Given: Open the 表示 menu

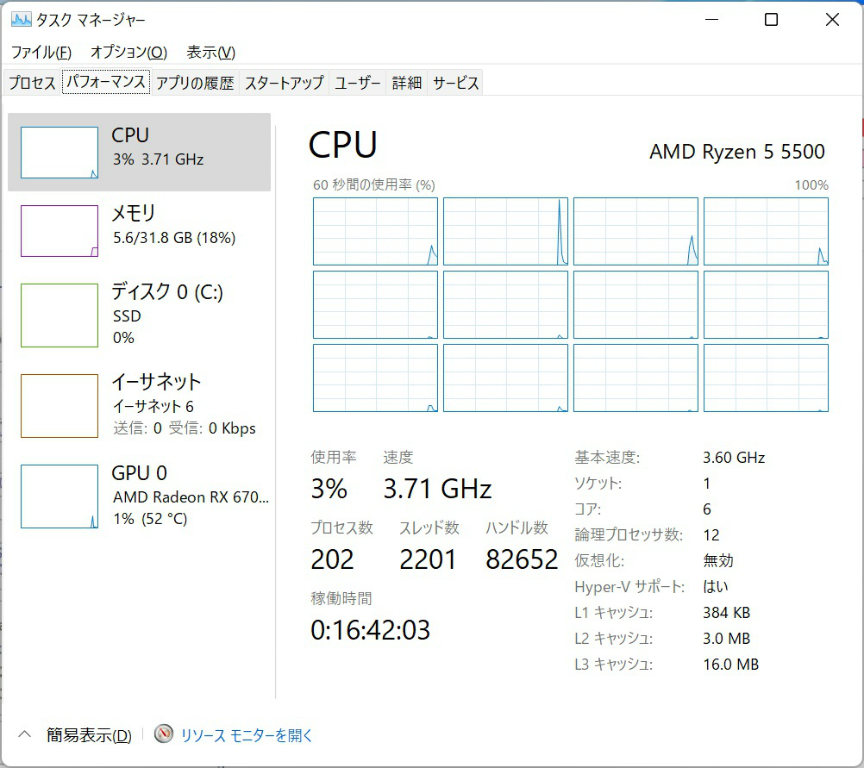Looking at the screenshot, I should pos(211,52).
